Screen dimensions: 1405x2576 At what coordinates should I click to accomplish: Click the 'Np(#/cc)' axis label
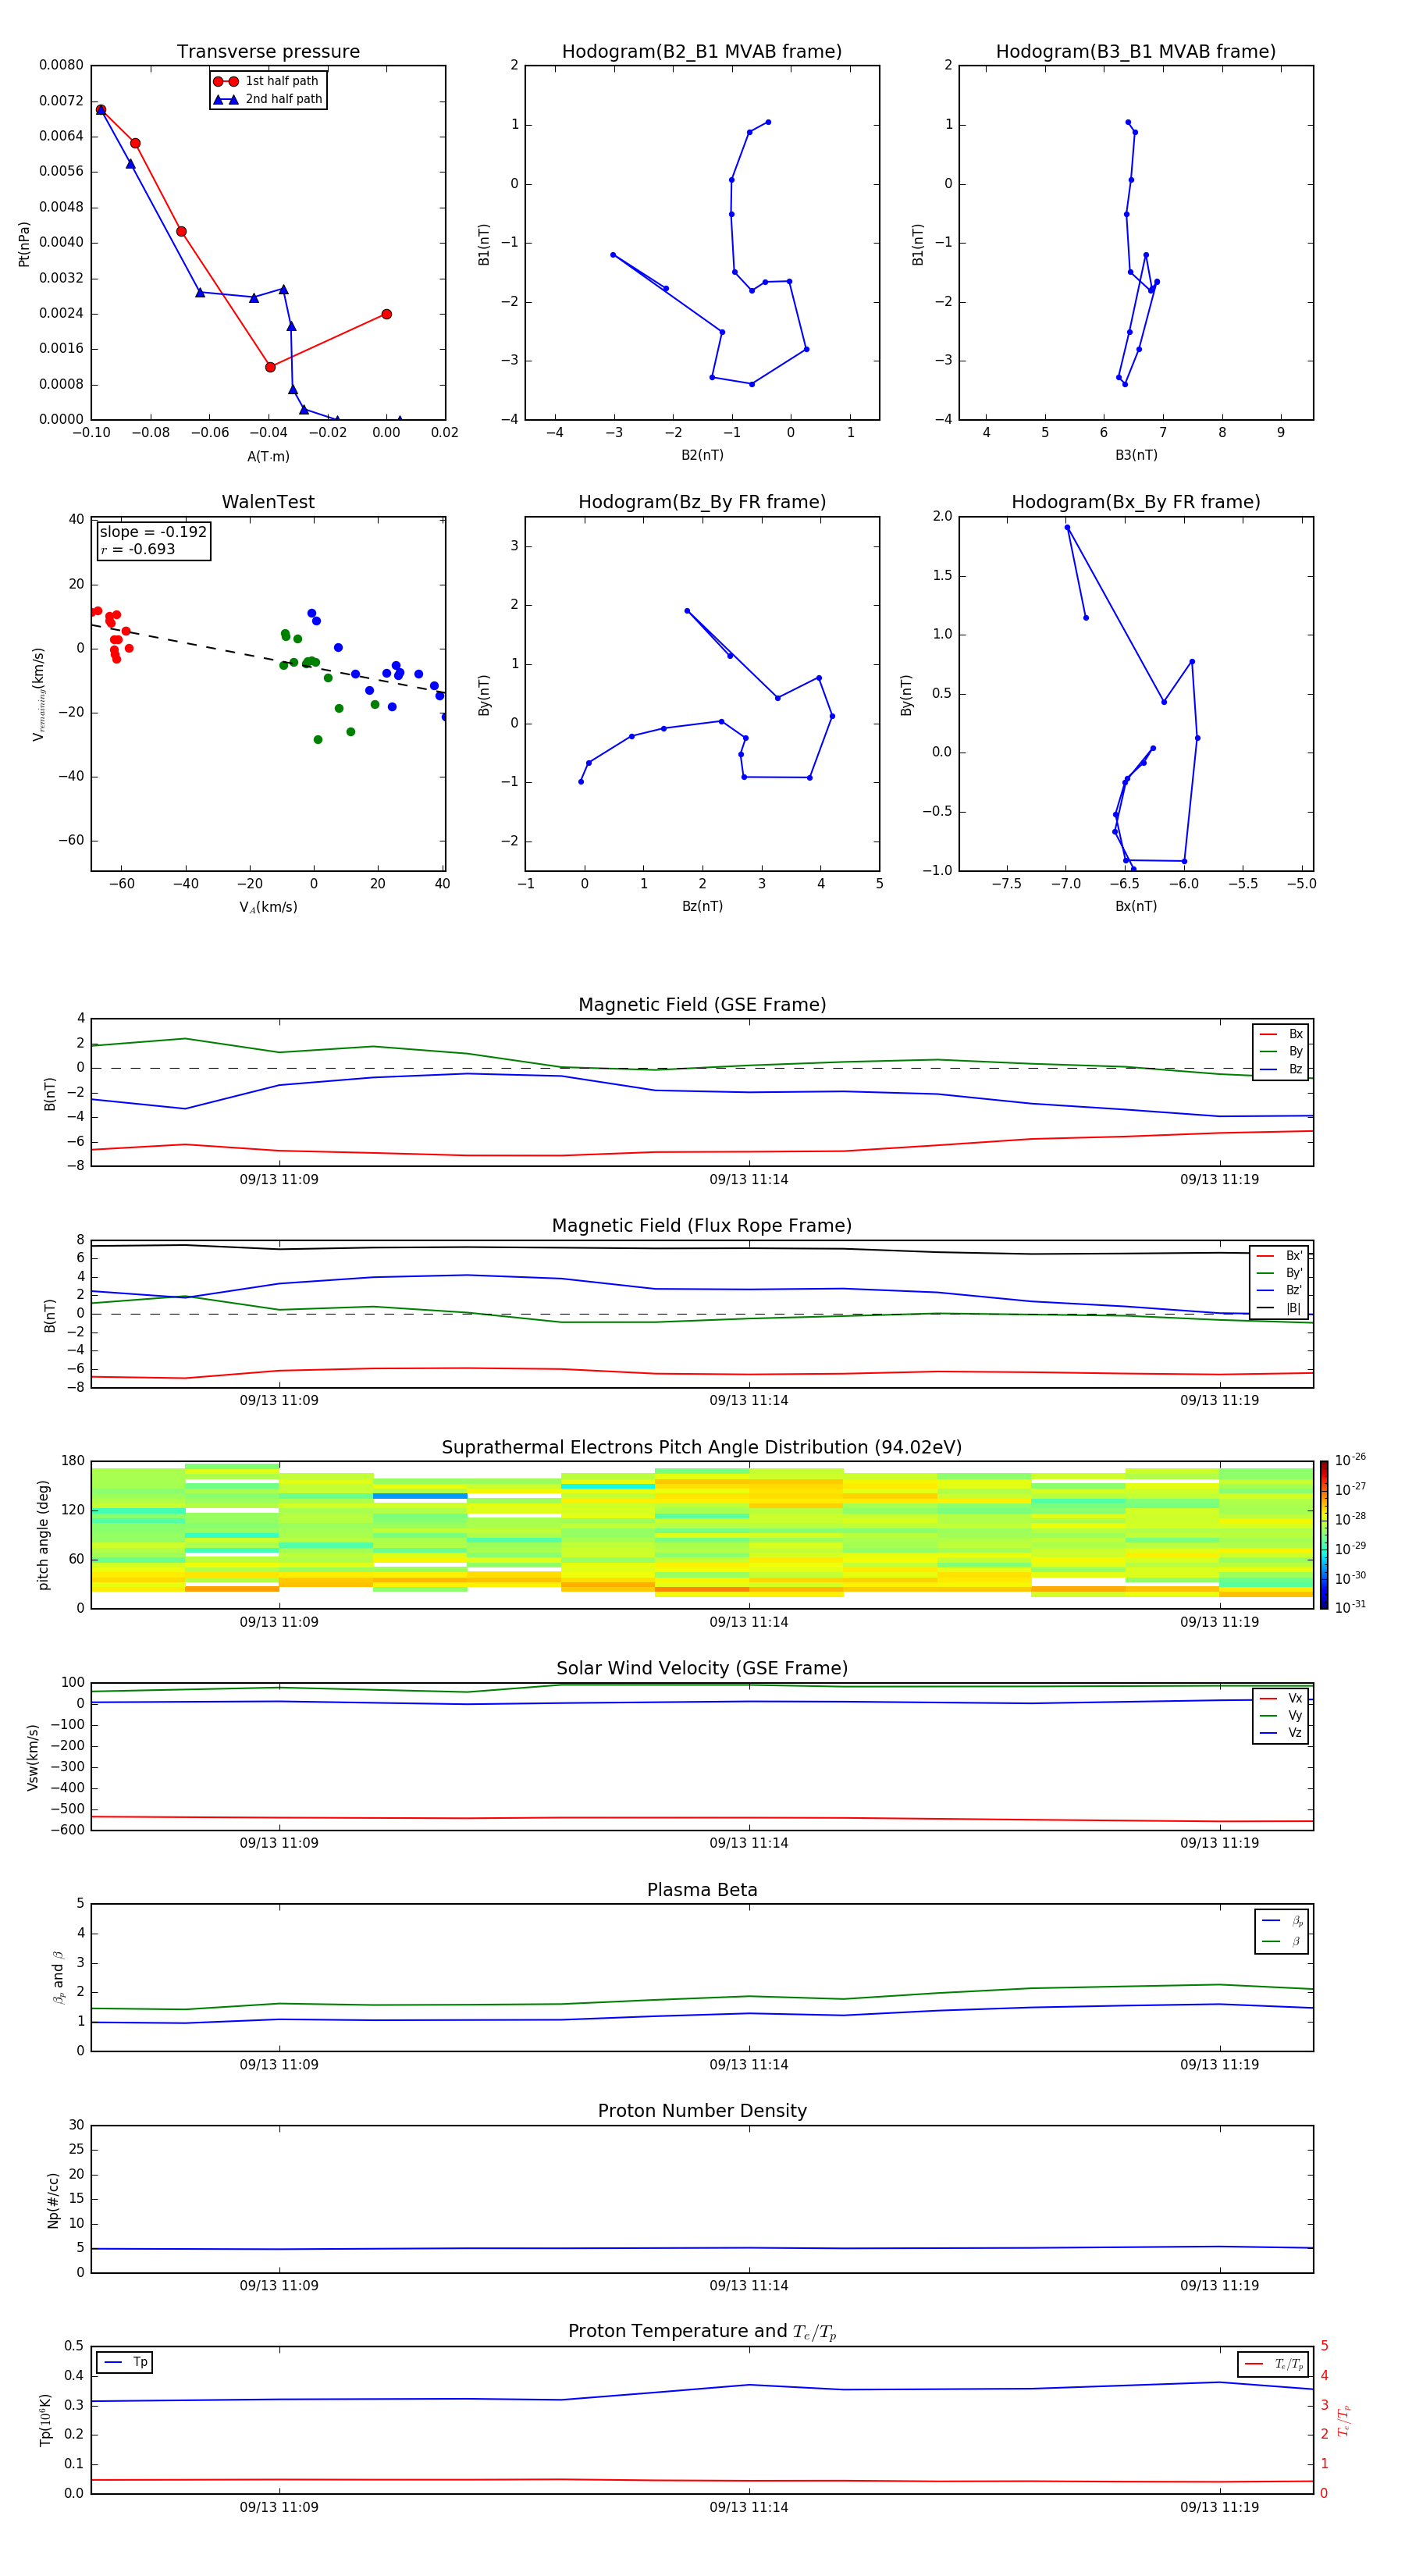[53, 2200]
